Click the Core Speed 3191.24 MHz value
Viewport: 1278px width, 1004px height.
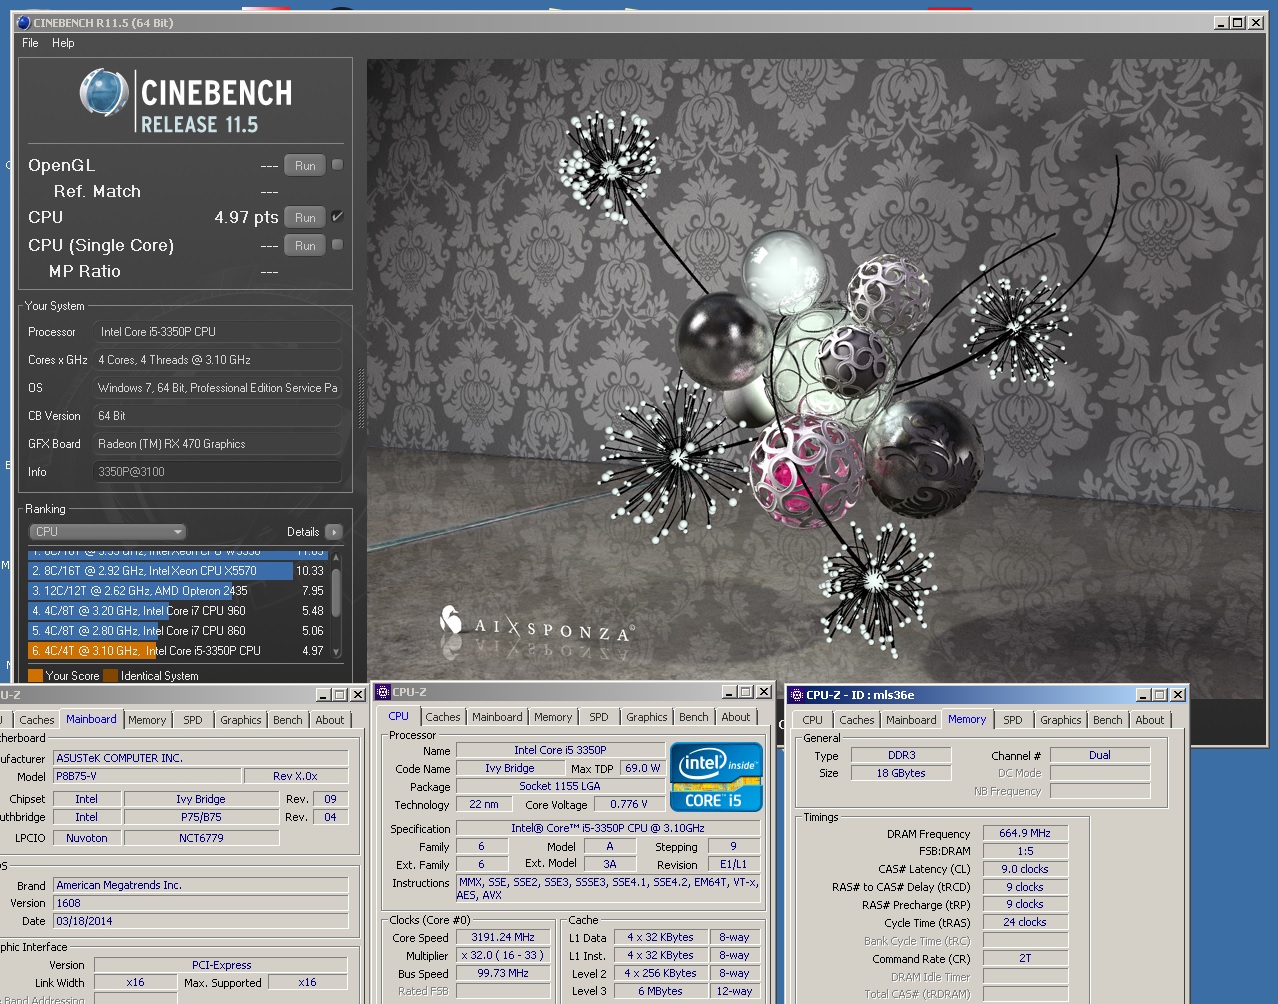[503, 938]
